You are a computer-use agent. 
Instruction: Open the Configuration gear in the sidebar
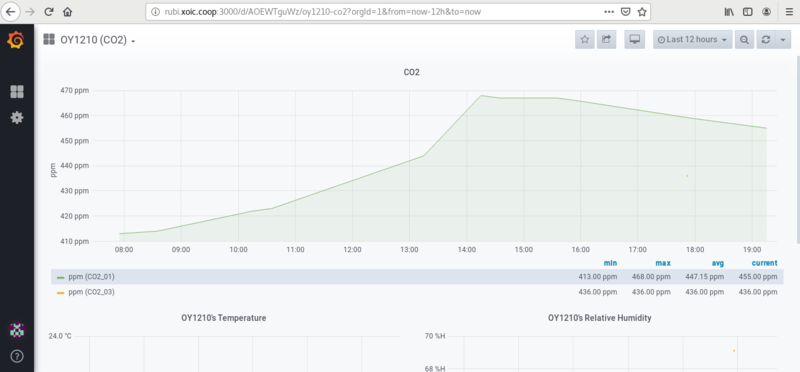tap(17, 118)
